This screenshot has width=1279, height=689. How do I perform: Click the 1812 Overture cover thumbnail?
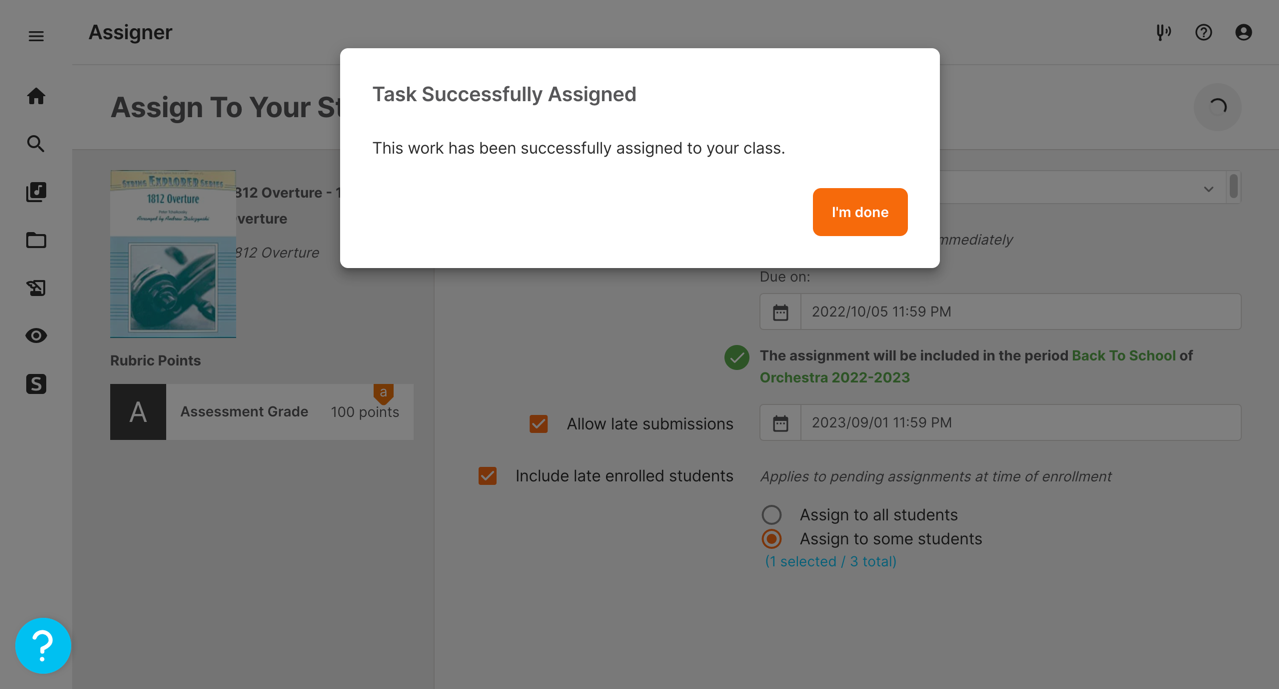(x=173, y=254)
